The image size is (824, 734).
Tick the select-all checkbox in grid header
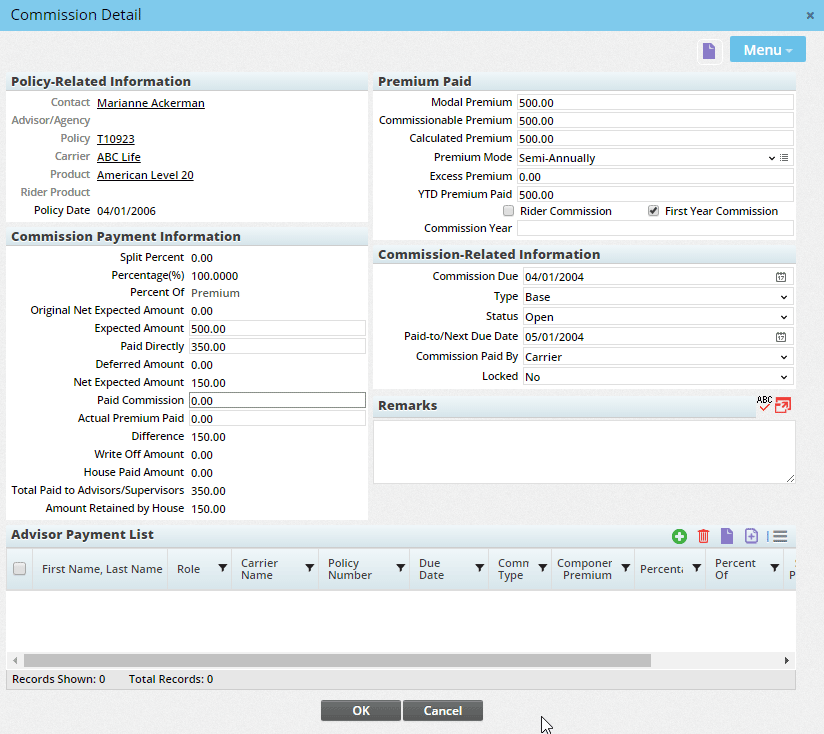[19, 569]
